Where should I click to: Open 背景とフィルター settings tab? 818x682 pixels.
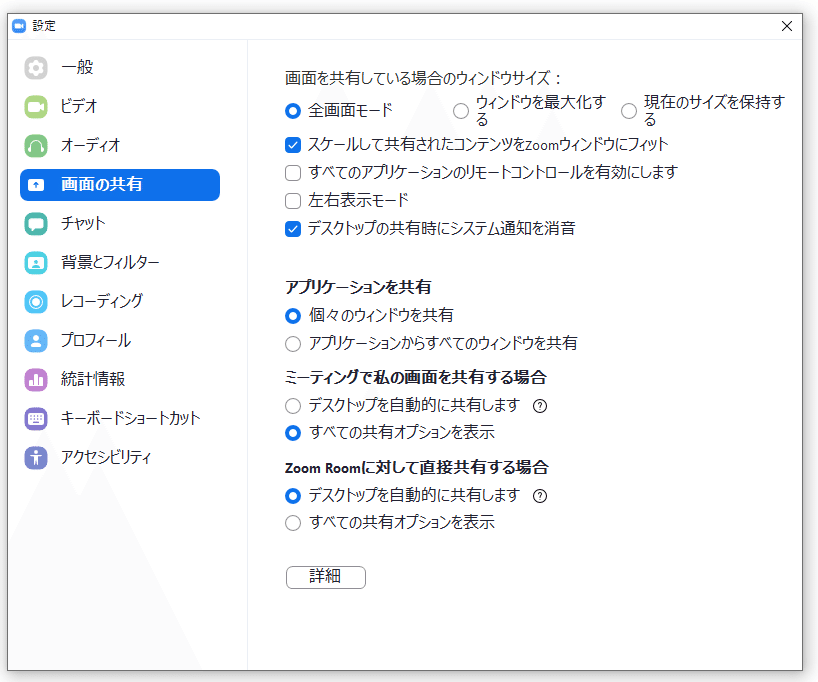click(120, 262)
